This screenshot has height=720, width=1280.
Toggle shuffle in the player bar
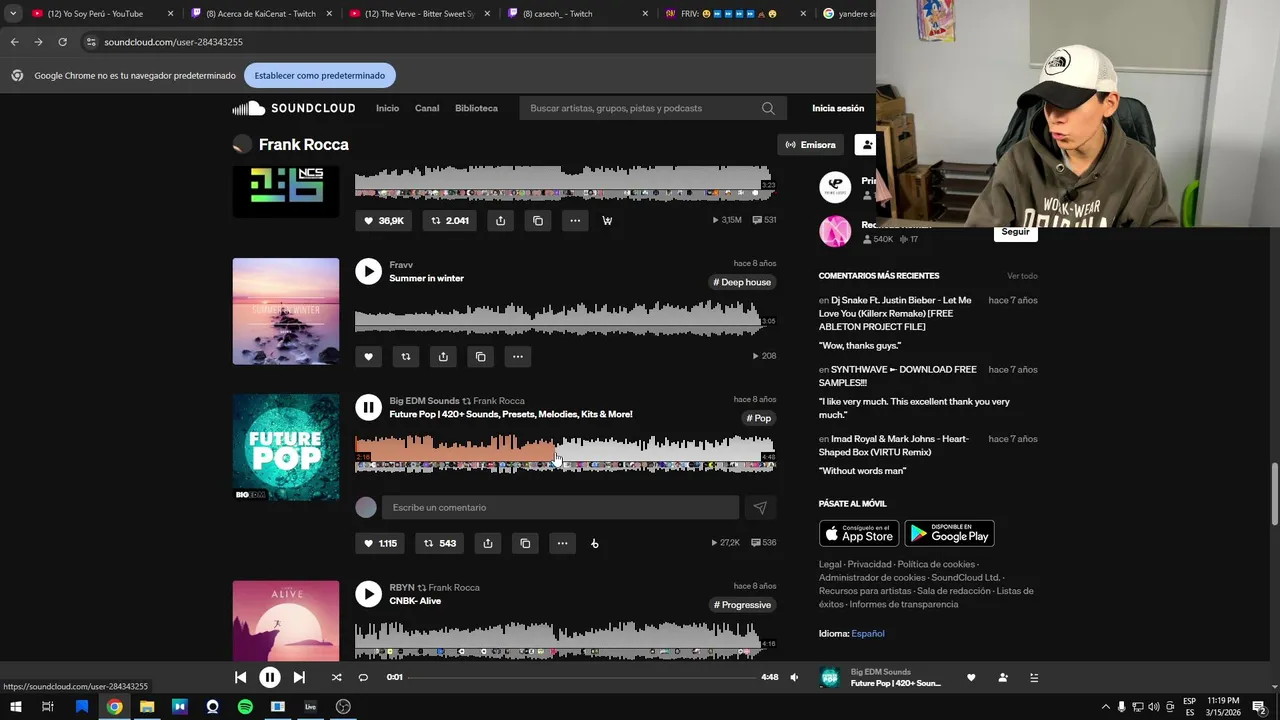(336, 677)
